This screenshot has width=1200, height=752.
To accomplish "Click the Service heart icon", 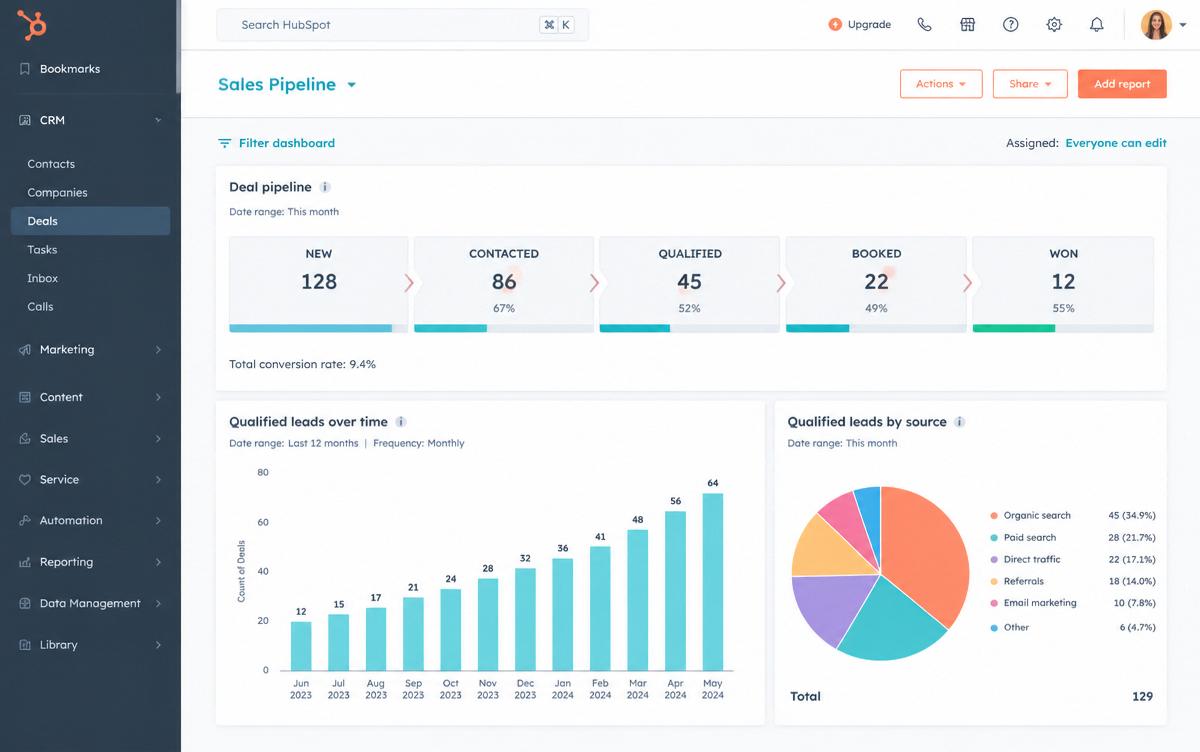I will click(x=25, y=480).
